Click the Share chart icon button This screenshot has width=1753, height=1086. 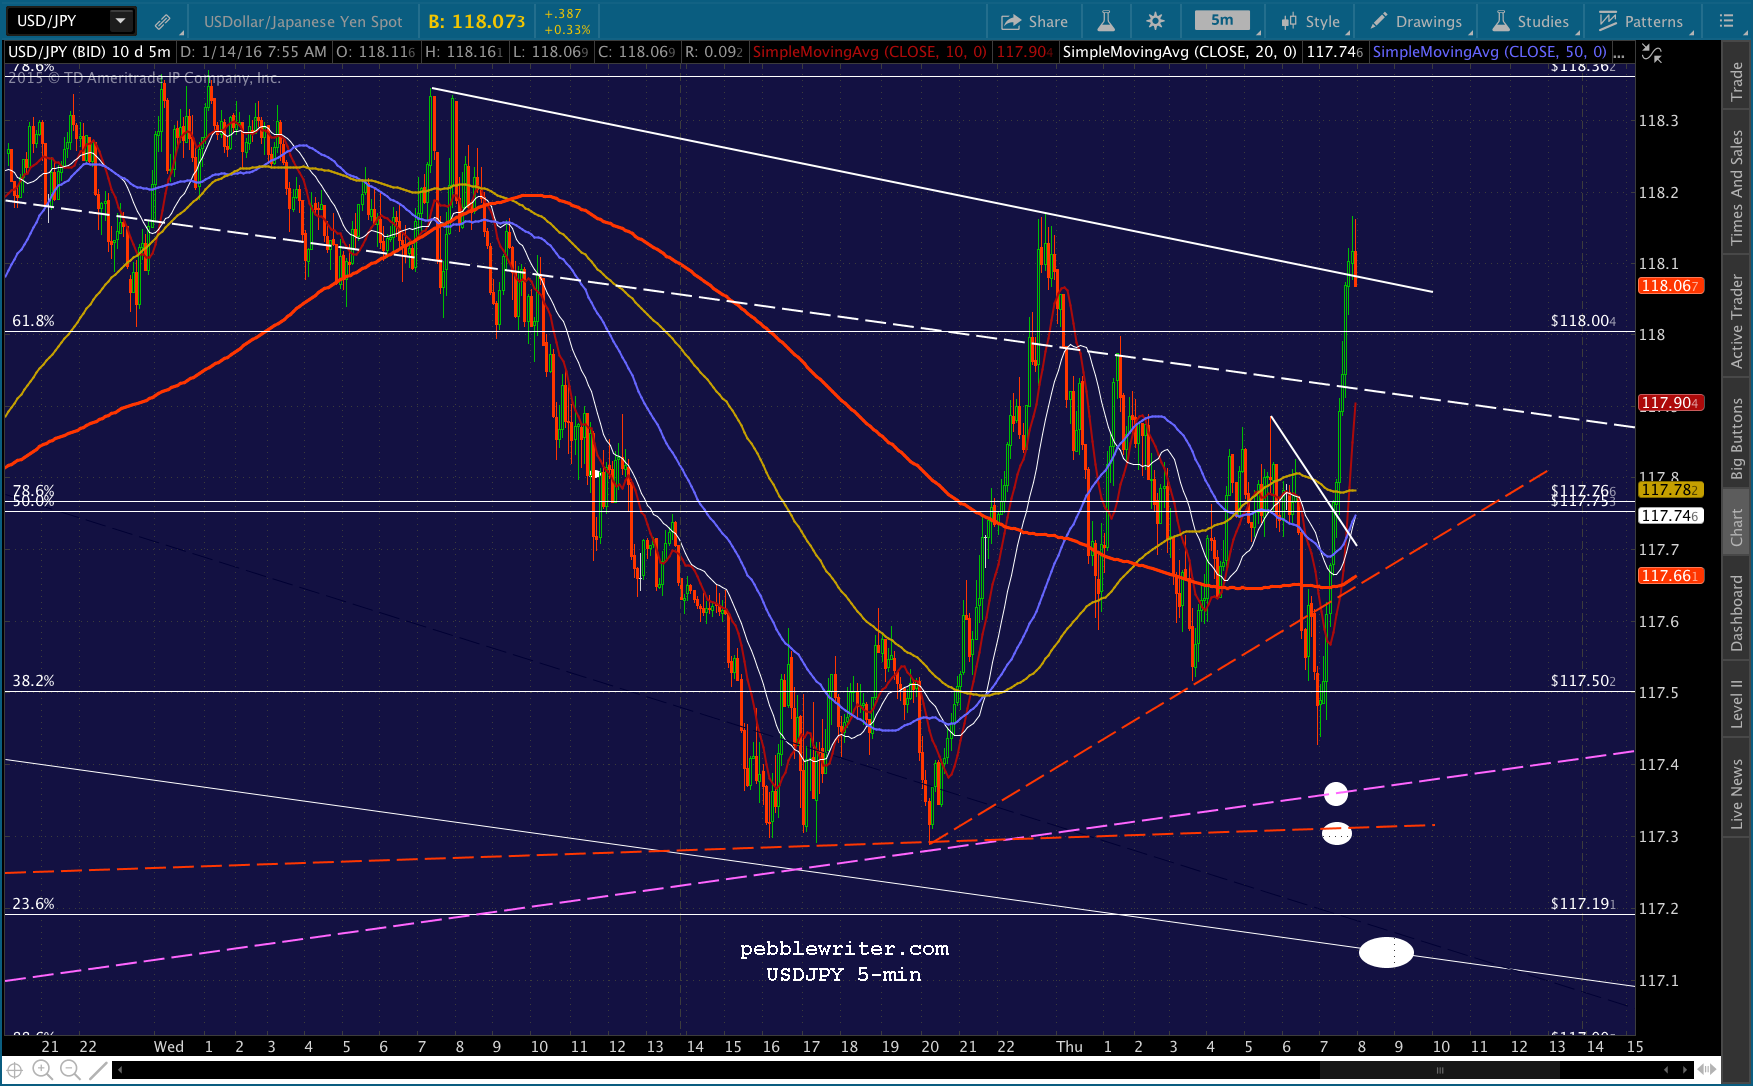(1034, 21)
